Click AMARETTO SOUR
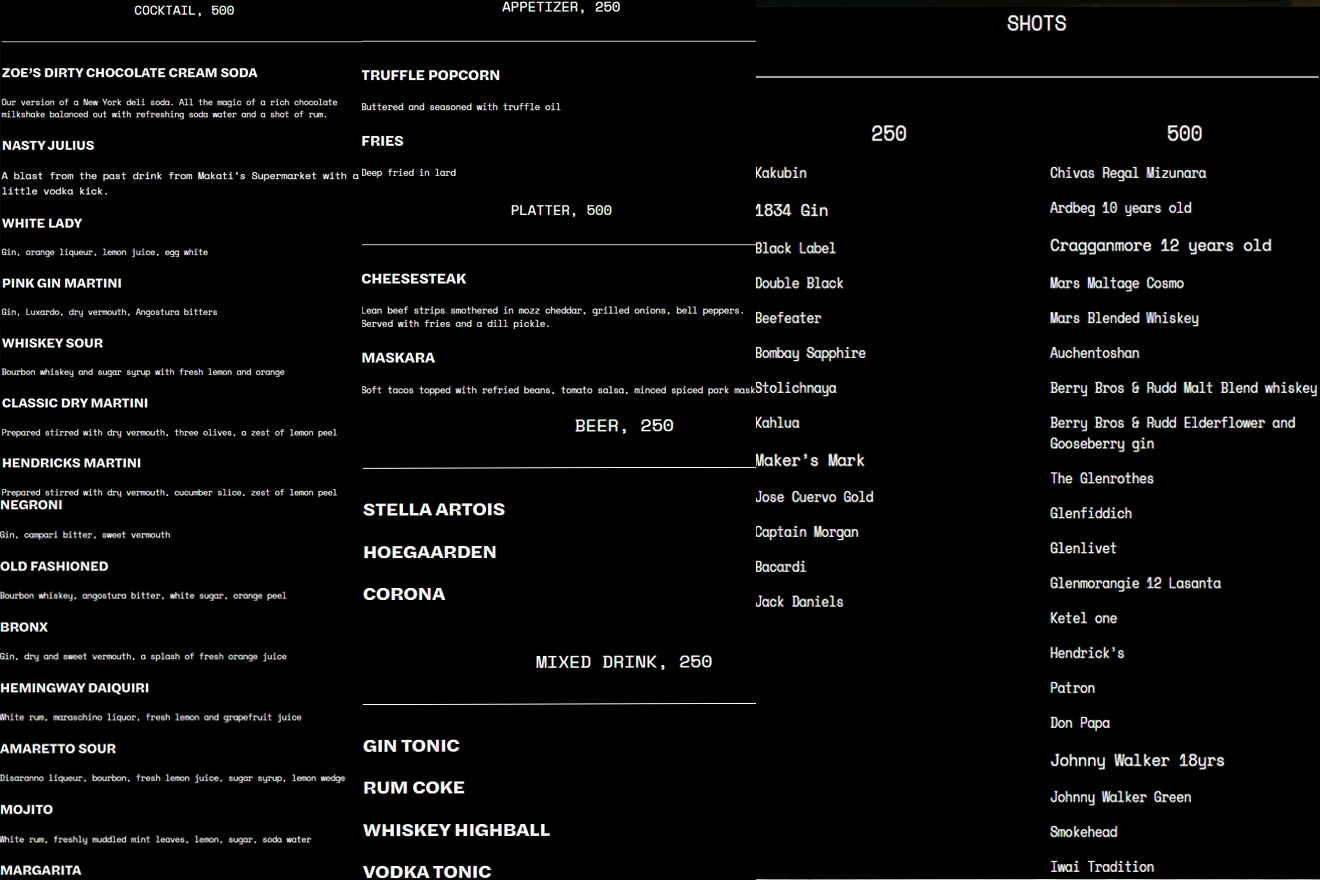This screenshot has width=1320, height=880. click(x=58, y=750)
